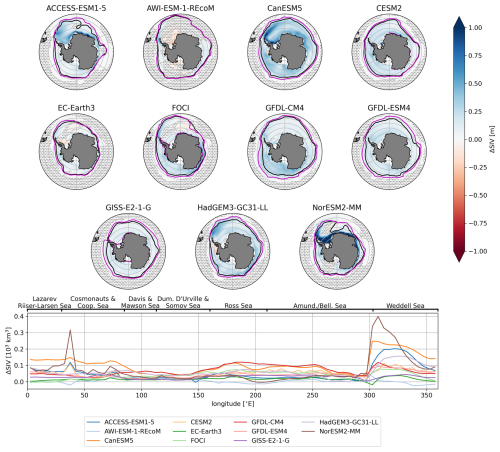
Task: Click colorbar tick label −1.00
Action: [x=478, y=251]
